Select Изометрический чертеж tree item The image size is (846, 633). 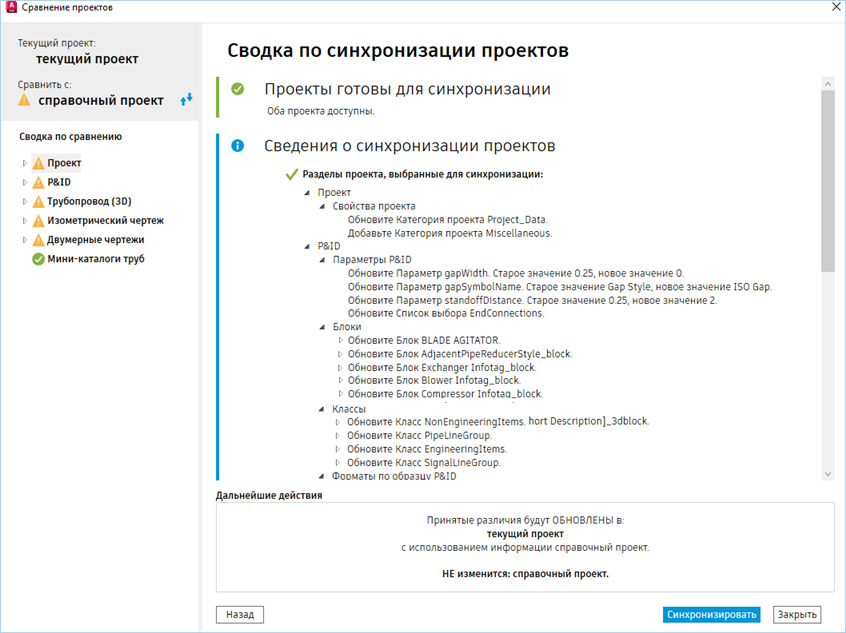click(106, 221)
